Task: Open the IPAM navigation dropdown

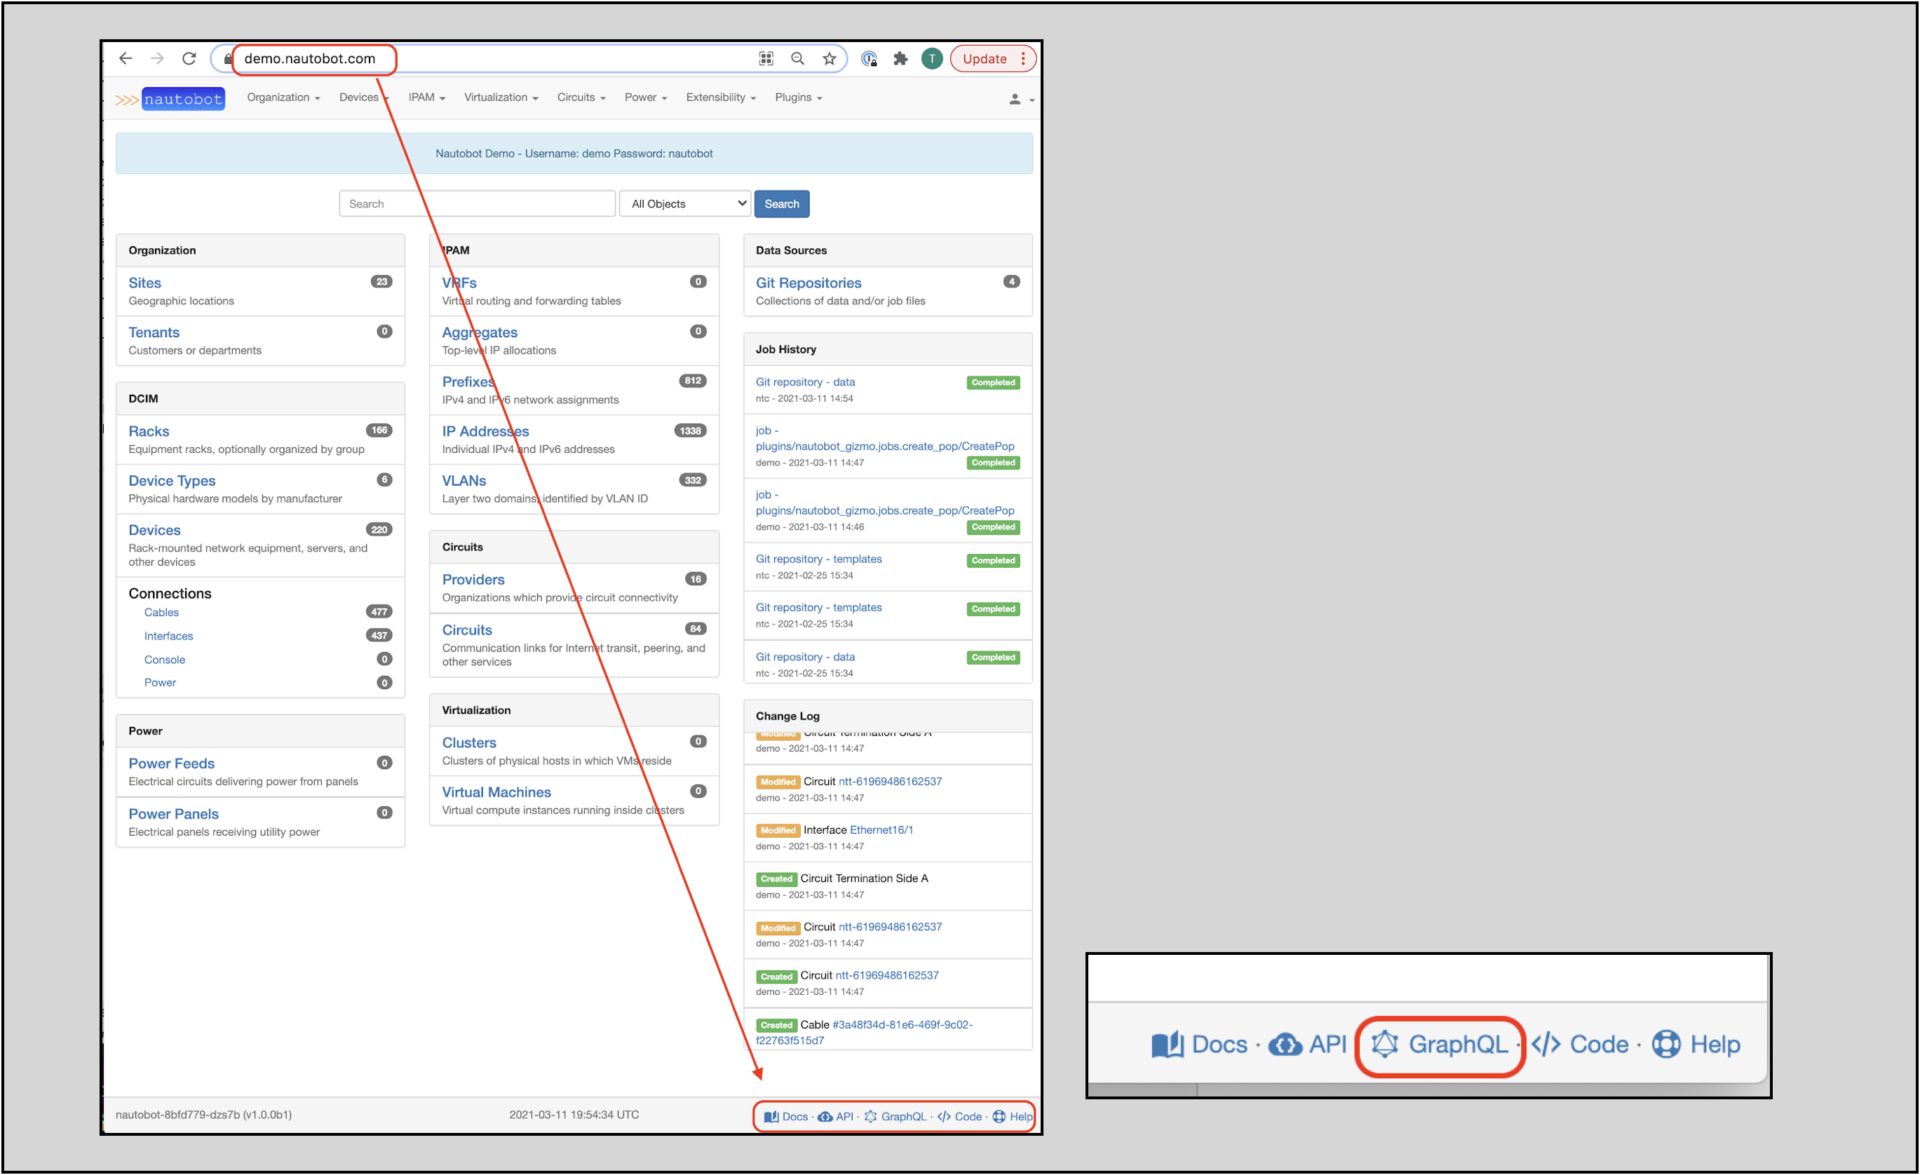Action: coord(426,97)
